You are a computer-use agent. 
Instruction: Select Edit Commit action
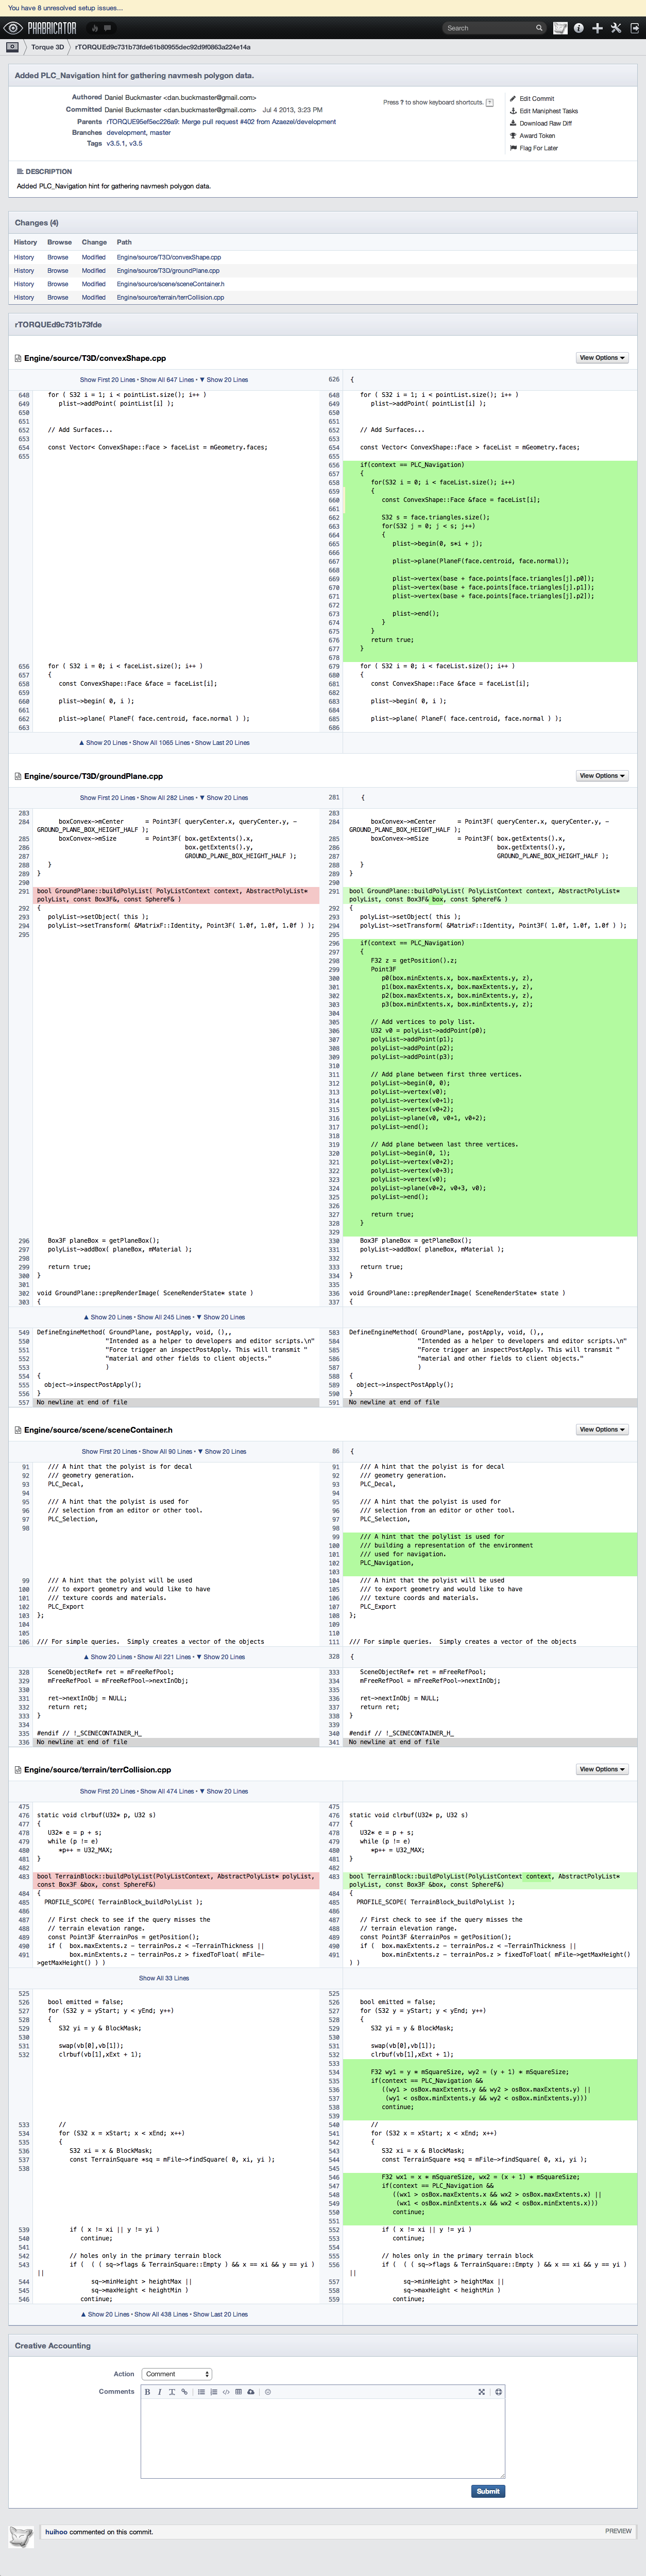tap(536, 99)
